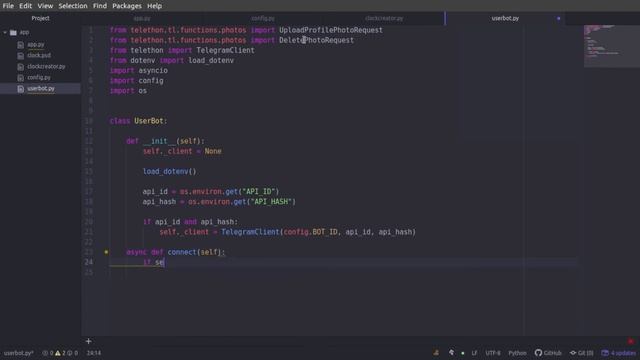Open the Packages menu
This screenshot has width=640, height=360.
(x=127, y=6)
